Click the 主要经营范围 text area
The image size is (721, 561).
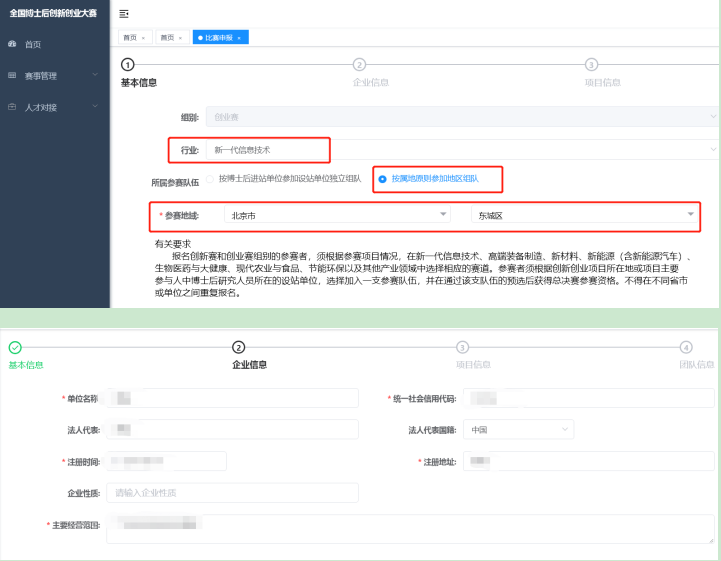click(x=410, y=529)
